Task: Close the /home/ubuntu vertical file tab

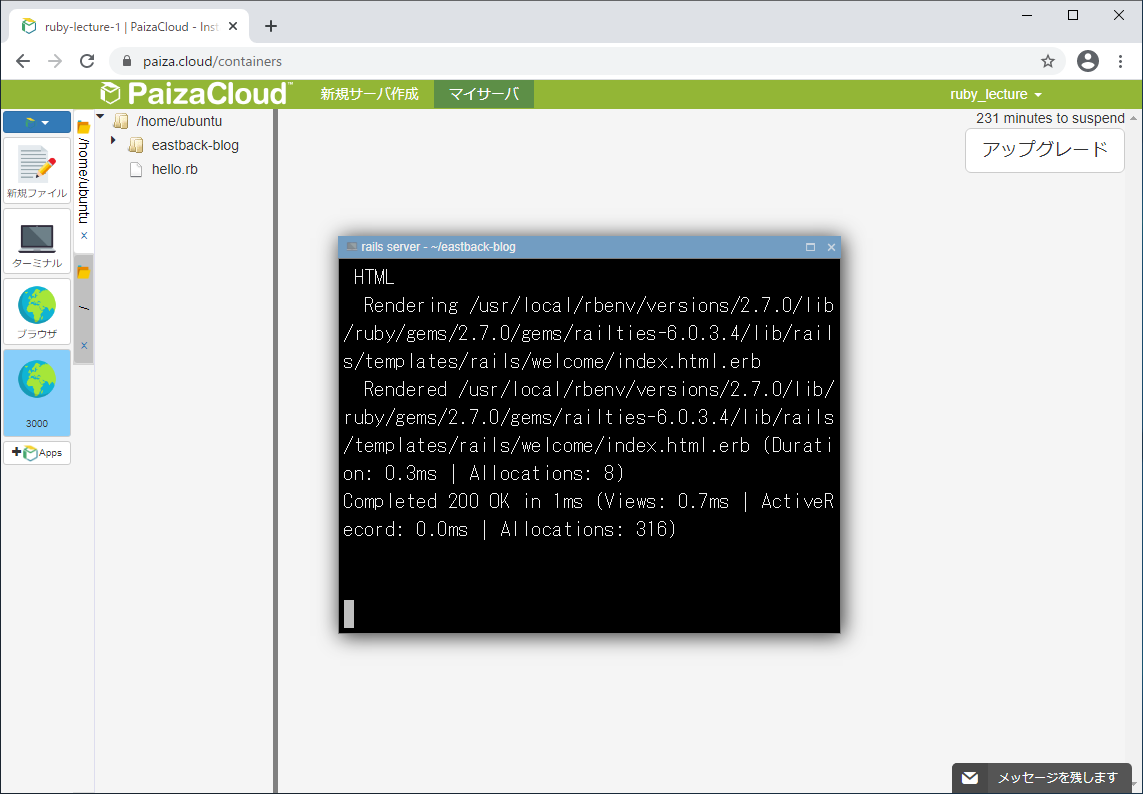Action: pos(84,236)
